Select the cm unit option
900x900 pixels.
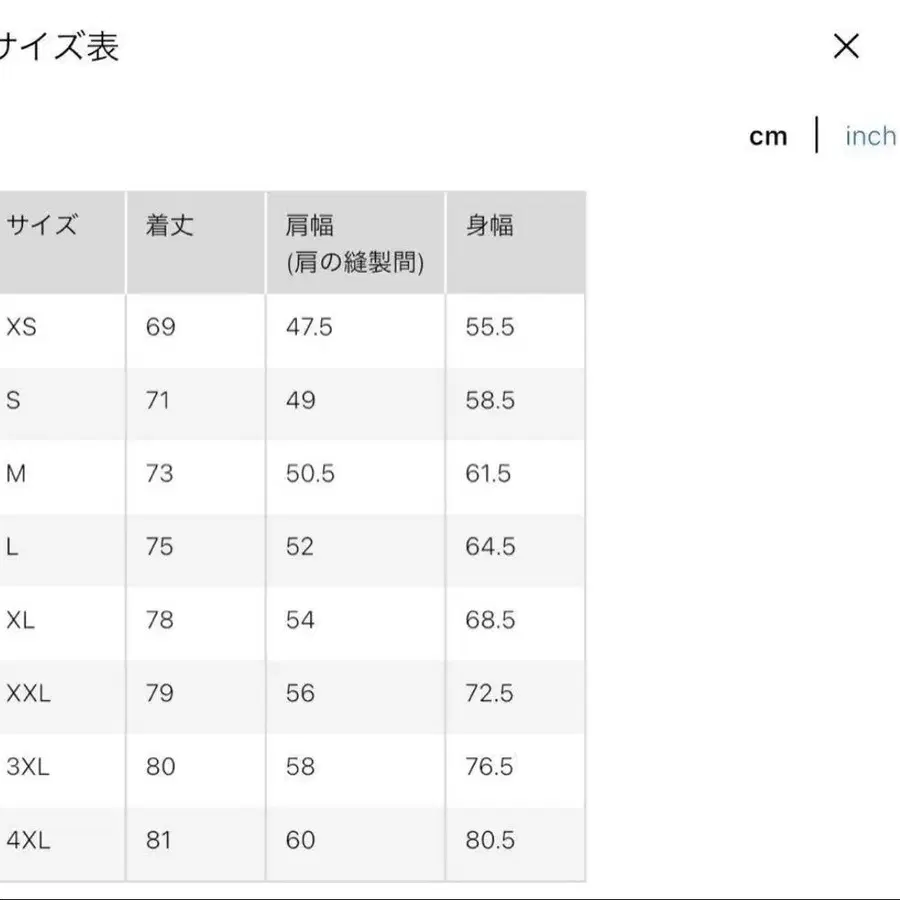(769, 136)
